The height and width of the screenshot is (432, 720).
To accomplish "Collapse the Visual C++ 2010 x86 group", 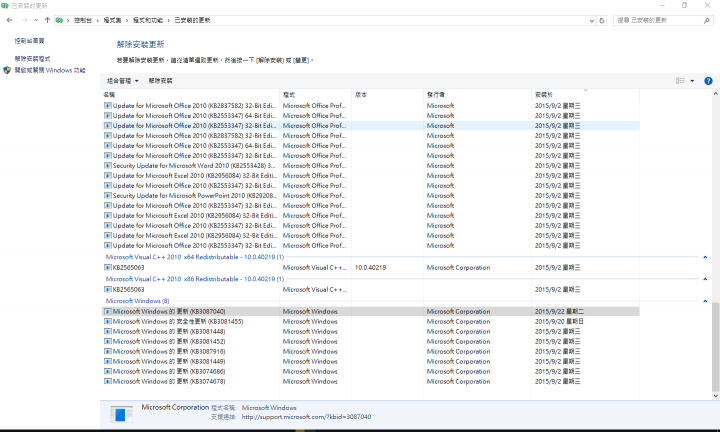I will tap(705, 279).
